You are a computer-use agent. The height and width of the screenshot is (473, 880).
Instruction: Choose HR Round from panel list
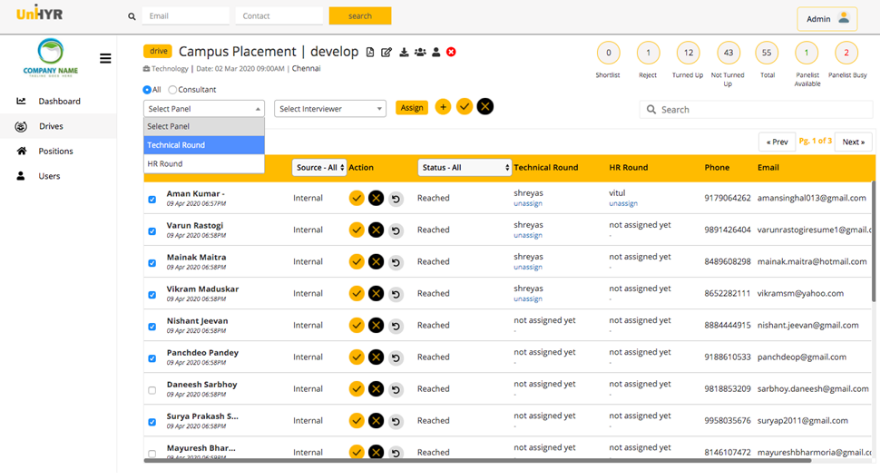204,164
